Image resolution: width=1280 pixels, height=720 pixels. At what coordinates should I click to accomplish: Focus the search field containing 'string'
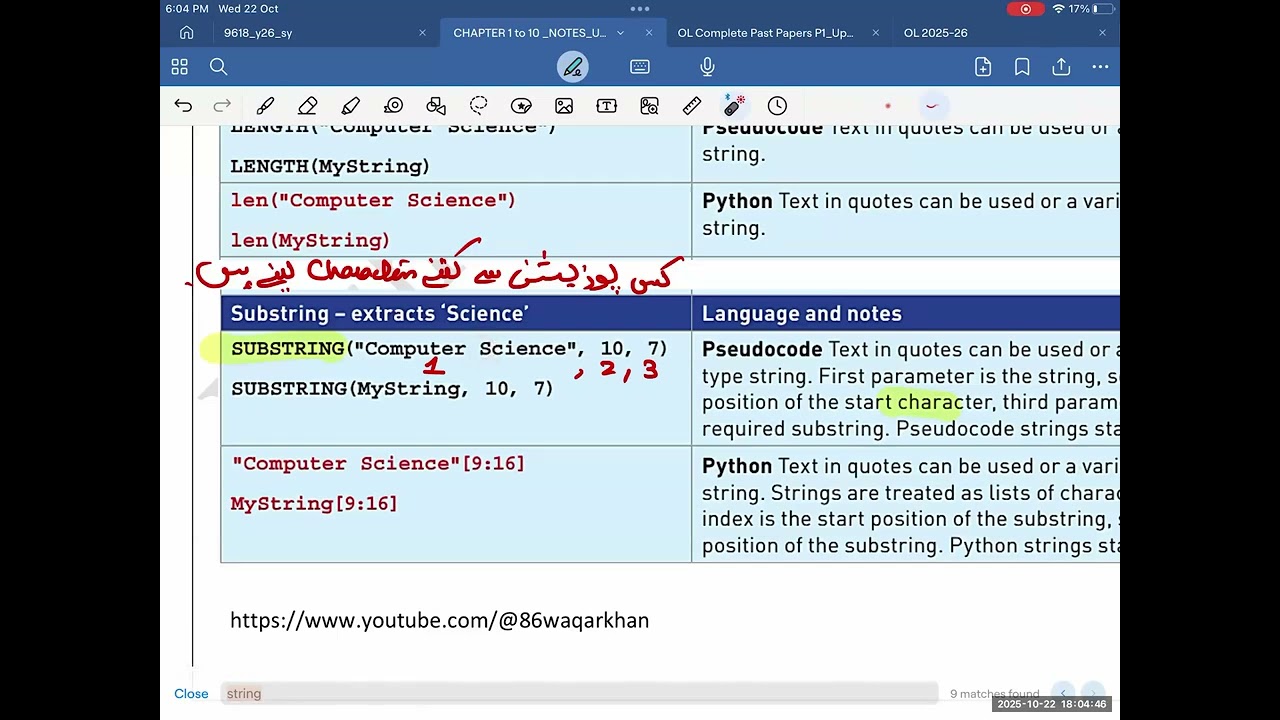[x=579, y=694]
